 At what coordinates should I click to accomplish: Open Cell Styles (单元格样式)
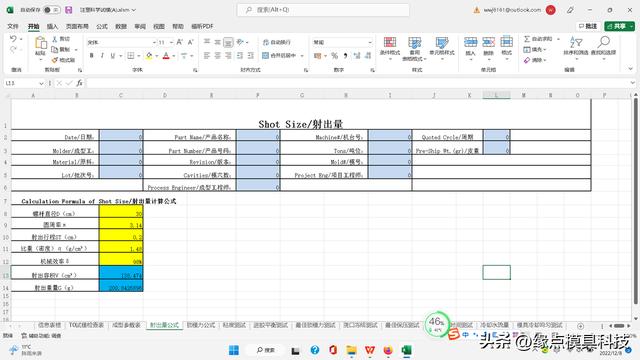[x=442, y=48]
